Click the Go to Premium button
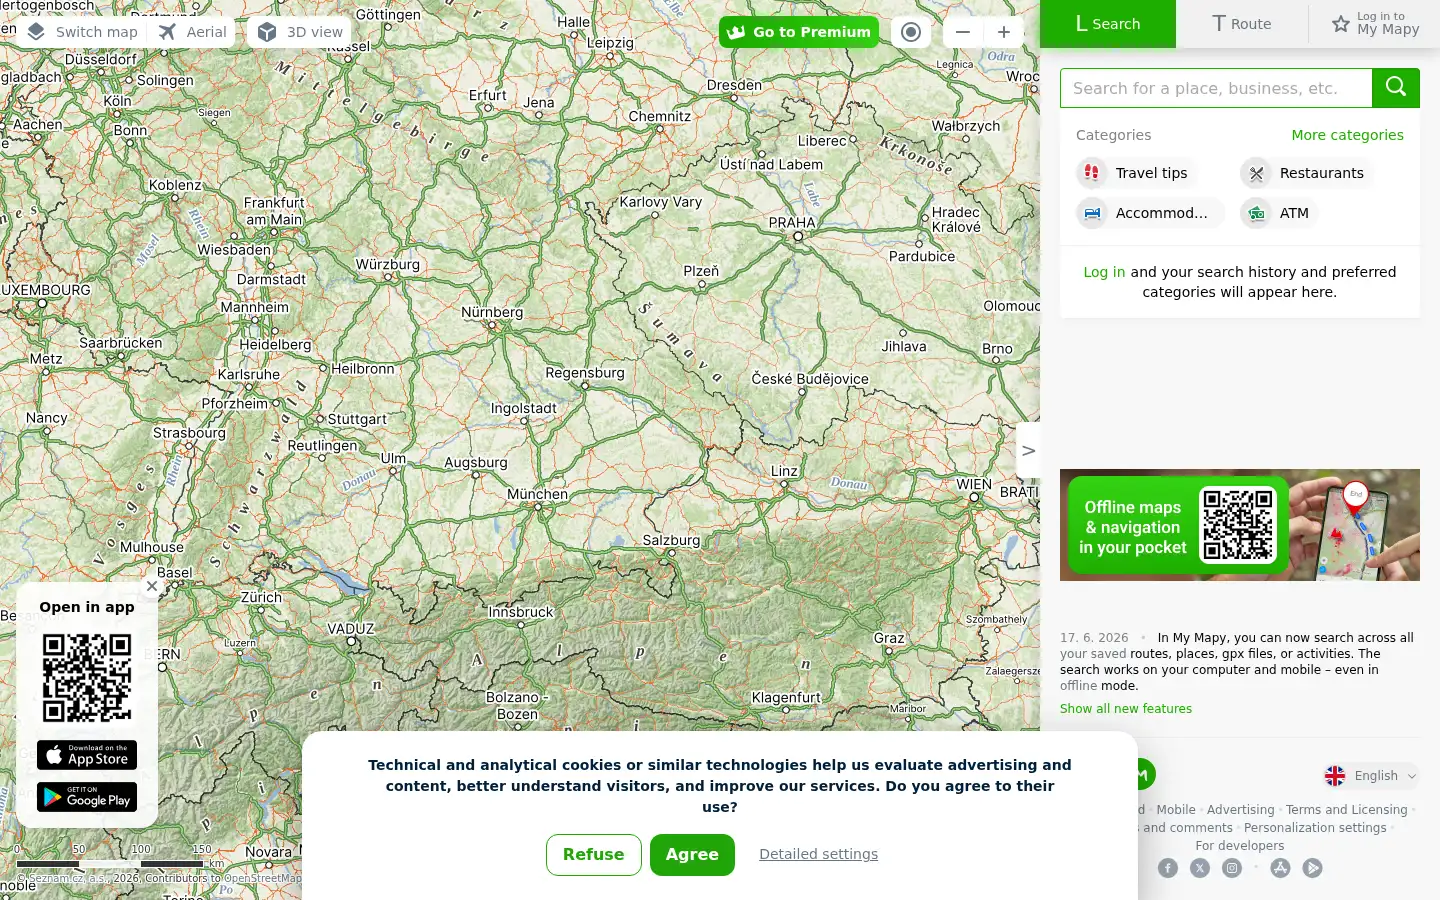Viewport: 1440px width, 900px height. [x=799, y=32]
